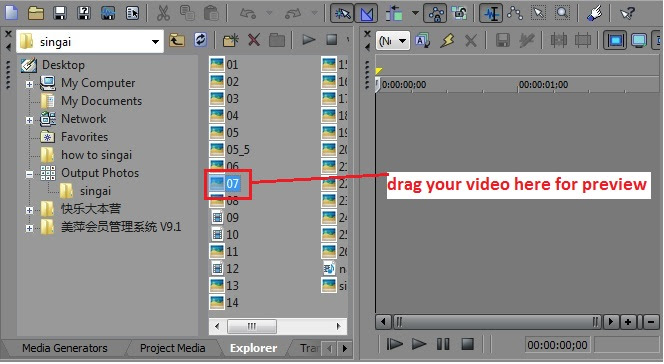Toggle the Auto Ripple button
Screen dimensions: 664x364
(x=394, y=14)
